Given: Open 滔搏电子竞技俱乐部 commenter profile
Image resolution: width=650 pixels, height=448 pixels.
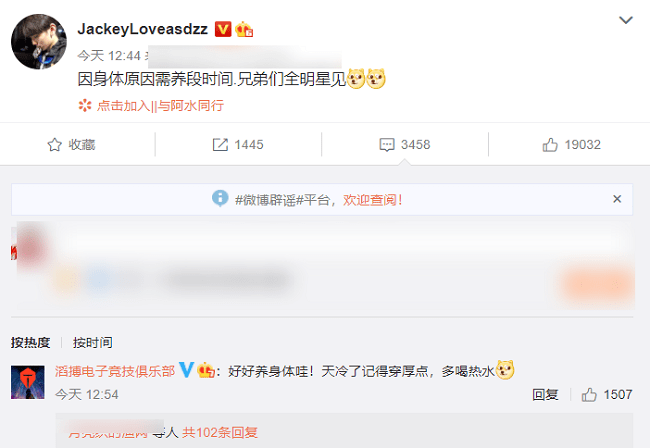Looking at the screenshot, I should coord(115,371).
